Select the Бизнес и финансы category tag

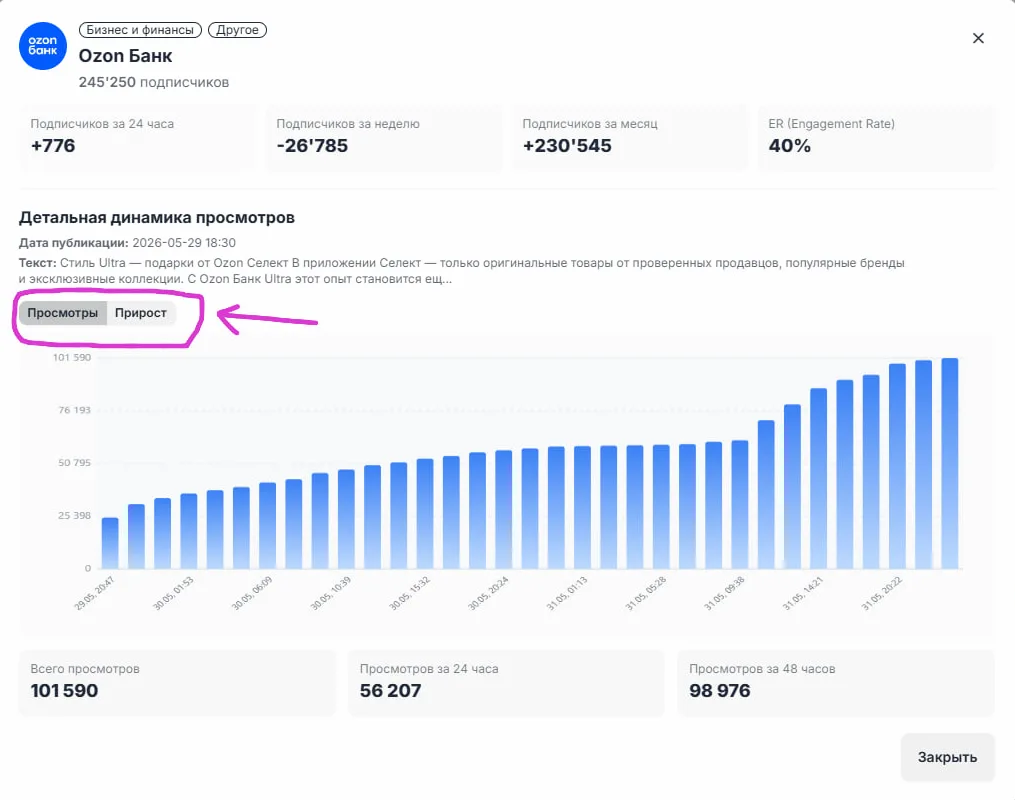140,30
